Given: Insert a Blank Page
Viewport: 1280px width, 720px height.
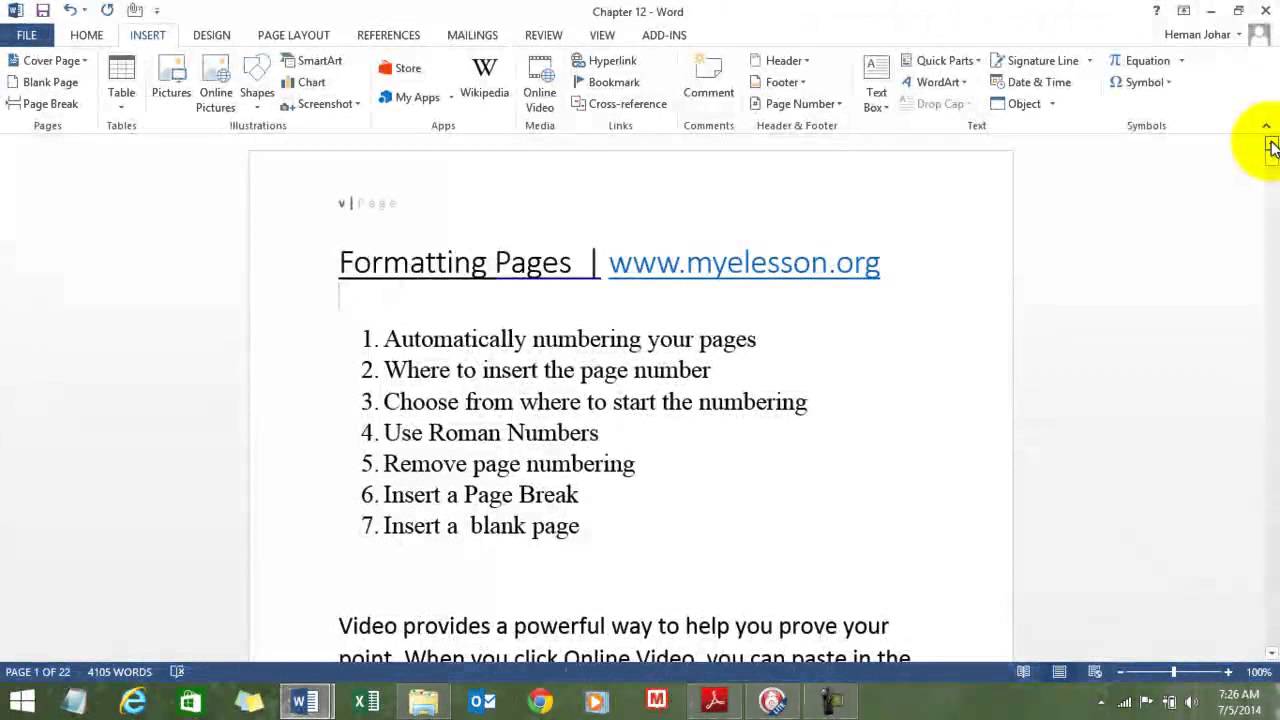Looking at the screenshot, I should 42,83.
